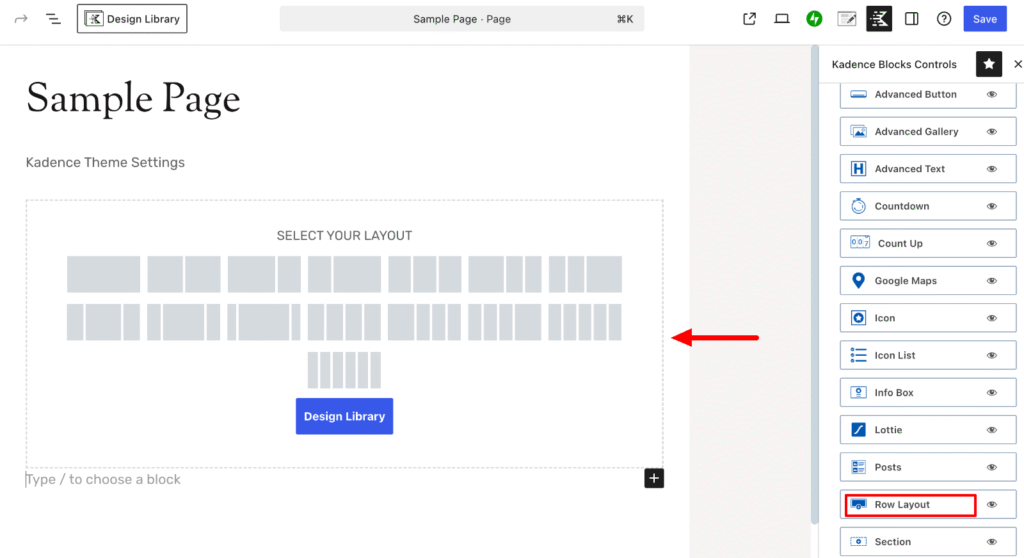Toggle Countdown visibility eye

click(992, 206)
